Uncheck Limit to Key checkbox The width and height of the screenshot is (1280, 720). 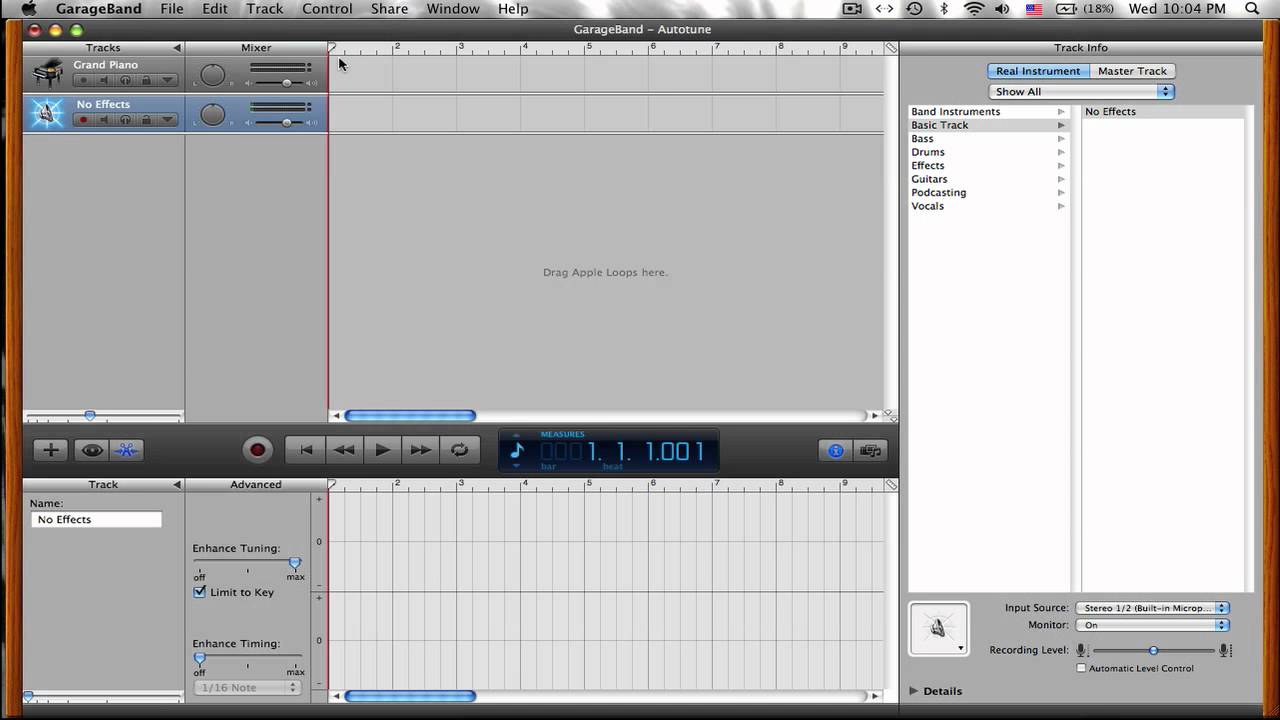[x=200, y=592]
